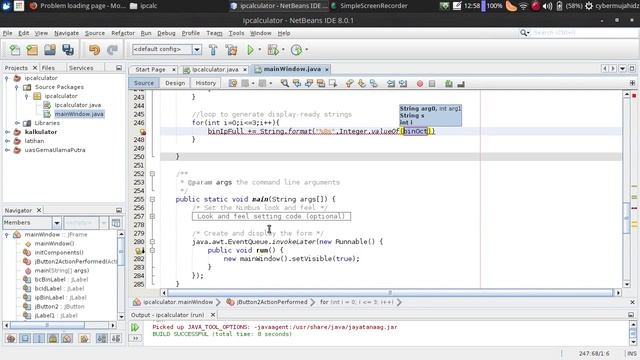Select initComponents() in Navigator
Image resolution: width=640 pixels, height=360 pixels.
click(59, 253)
